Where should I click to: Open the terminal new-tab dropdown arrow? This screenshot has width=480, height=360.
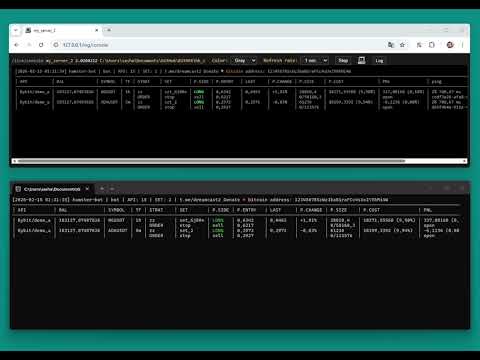pos(112,189)
